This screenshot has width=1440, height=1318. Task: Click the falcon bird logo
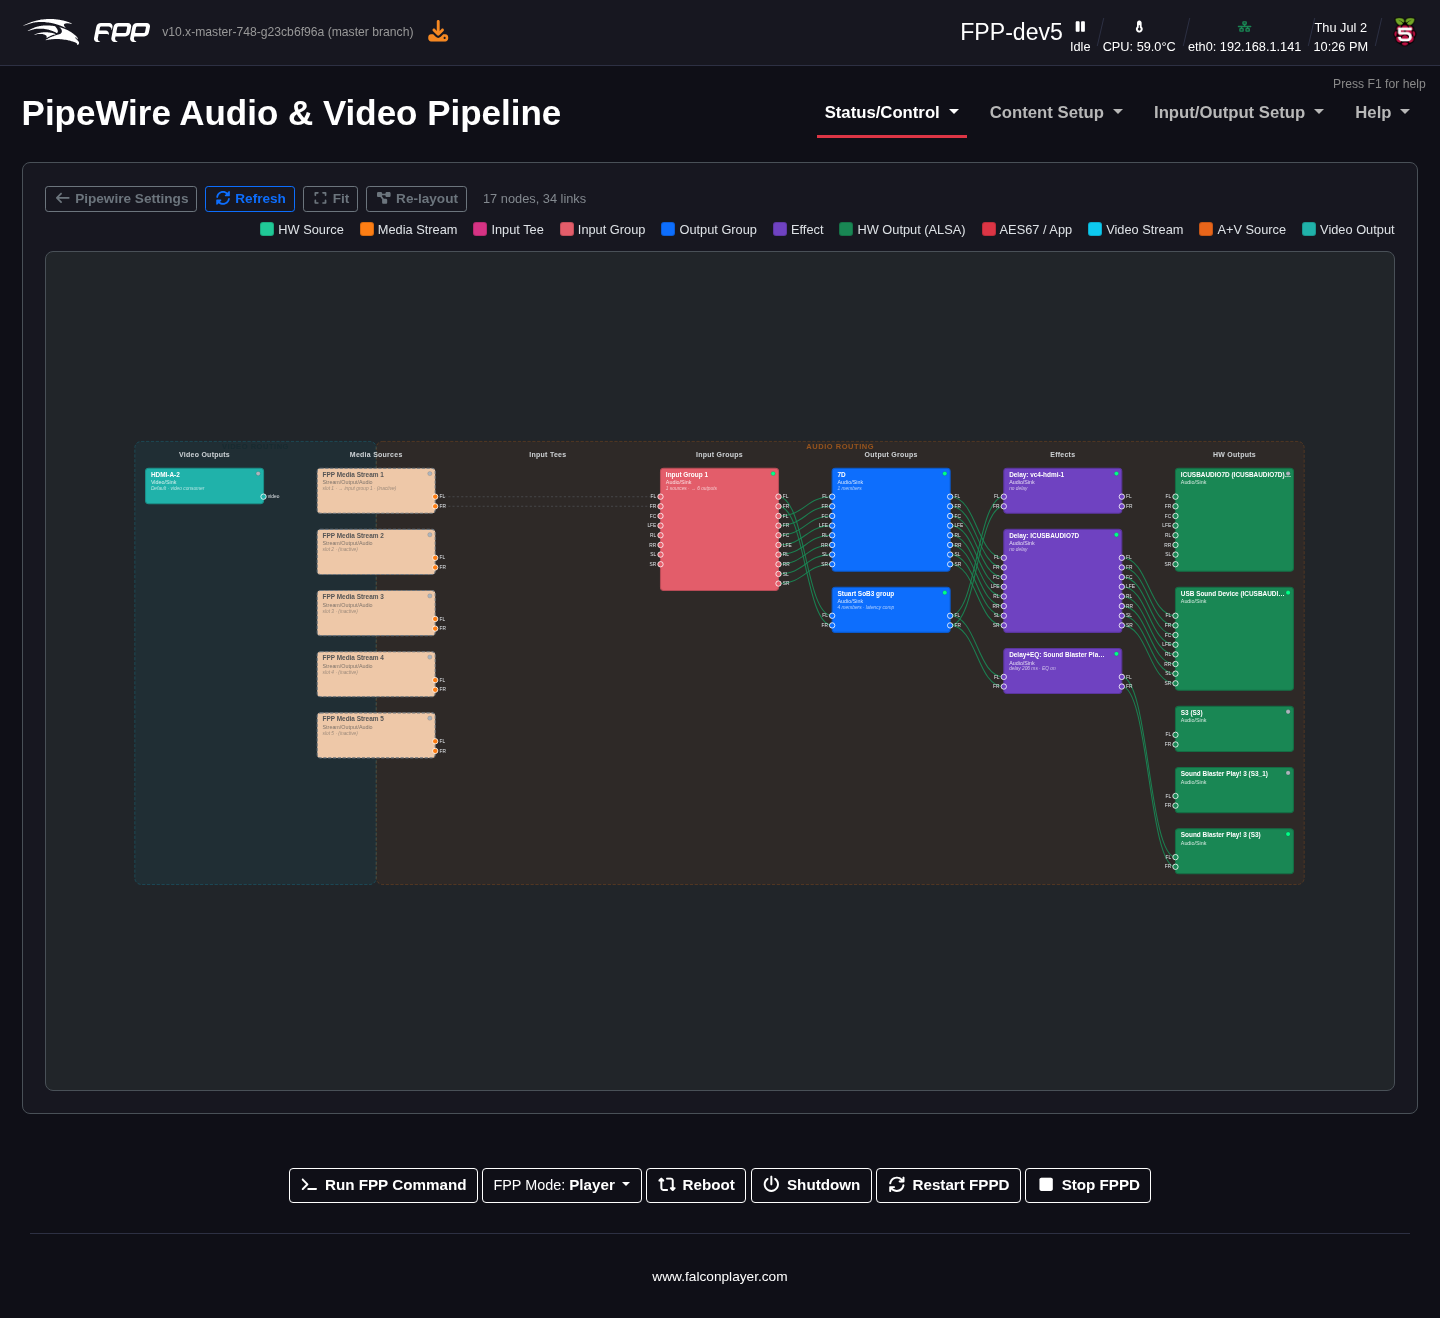(x=51, y=32)
